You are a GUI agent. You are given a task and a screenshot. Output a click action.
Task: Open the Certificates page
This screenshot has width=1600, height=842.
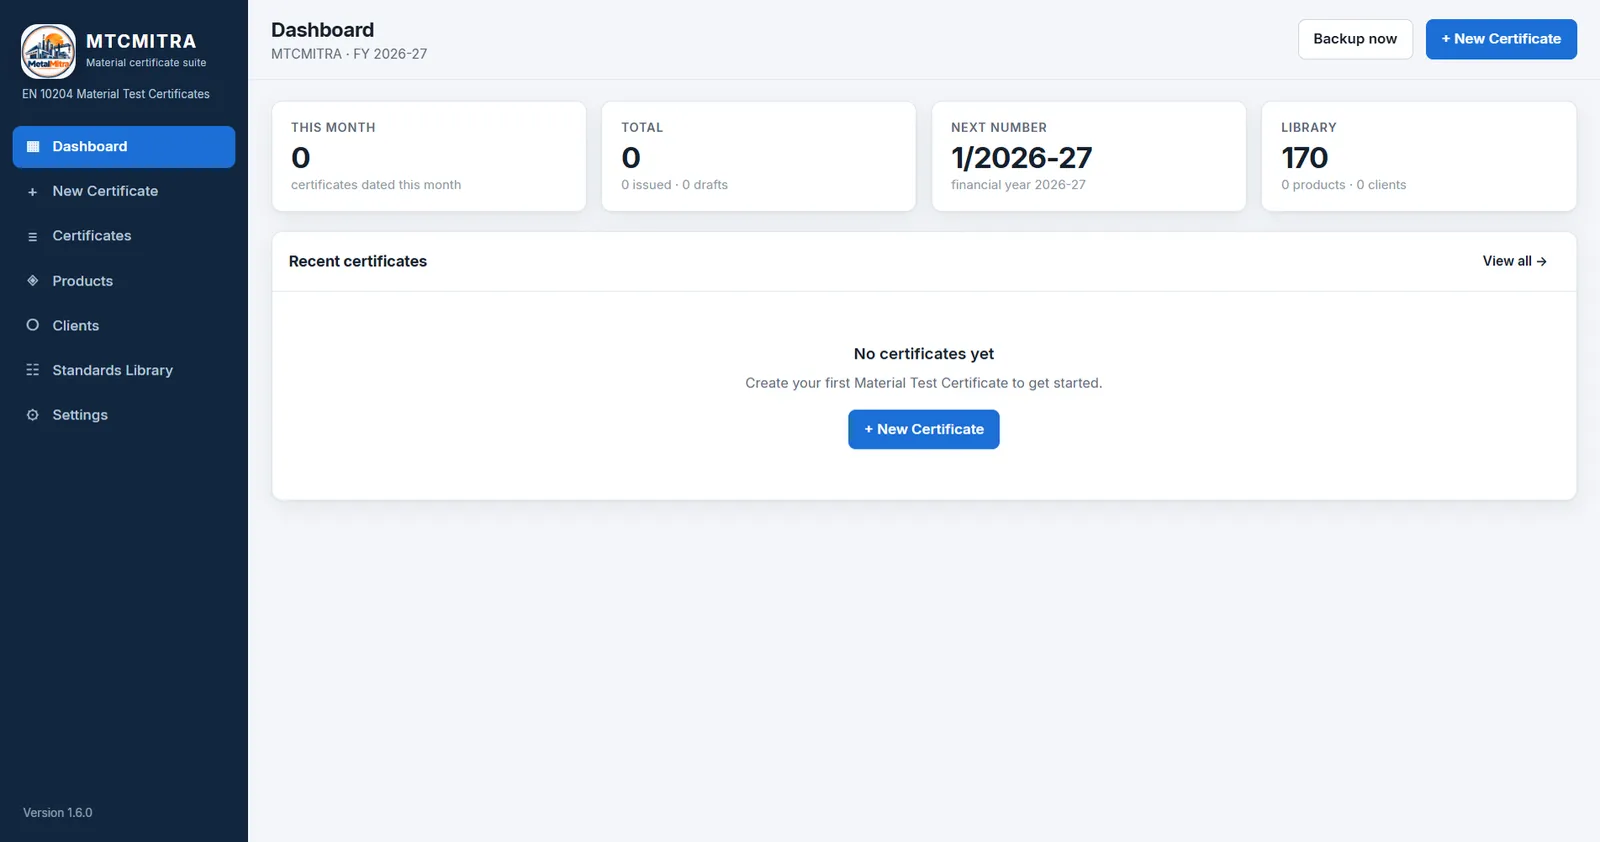pyautogui.click(x=124, y=236)
